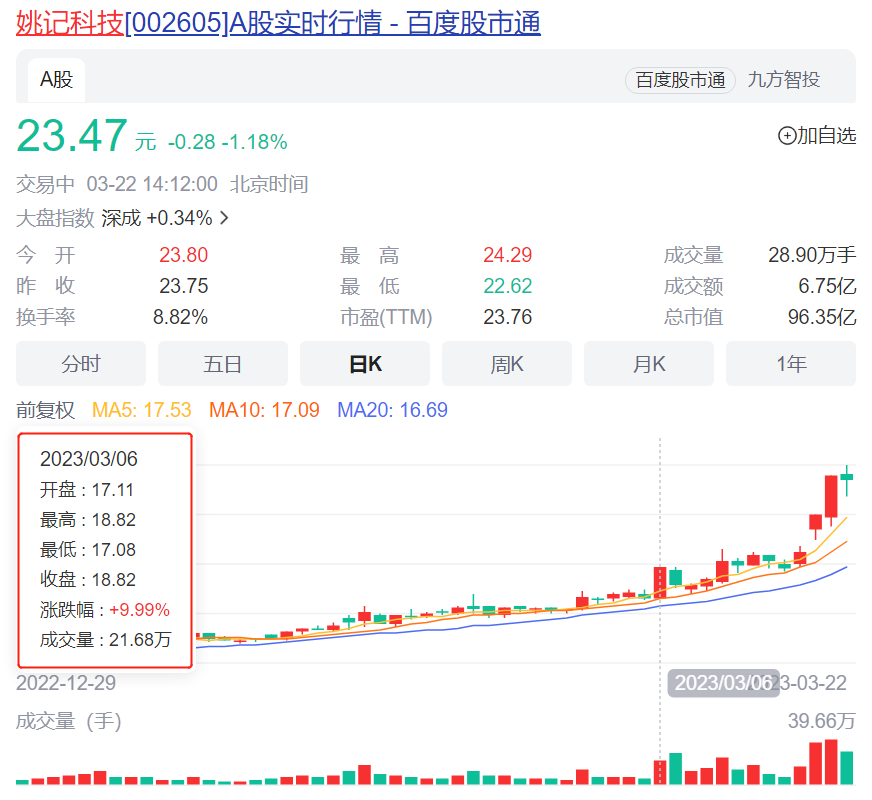This screenshot has height=800, width=872.
Task: Select the A股 tab
Action: [x=56, y=80]
